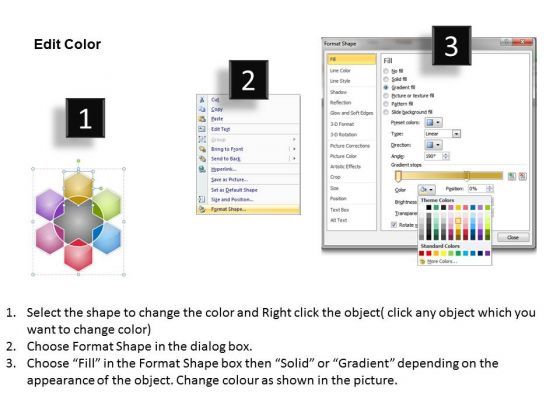Click the Format Shape icon in menu

pos(202,209)
